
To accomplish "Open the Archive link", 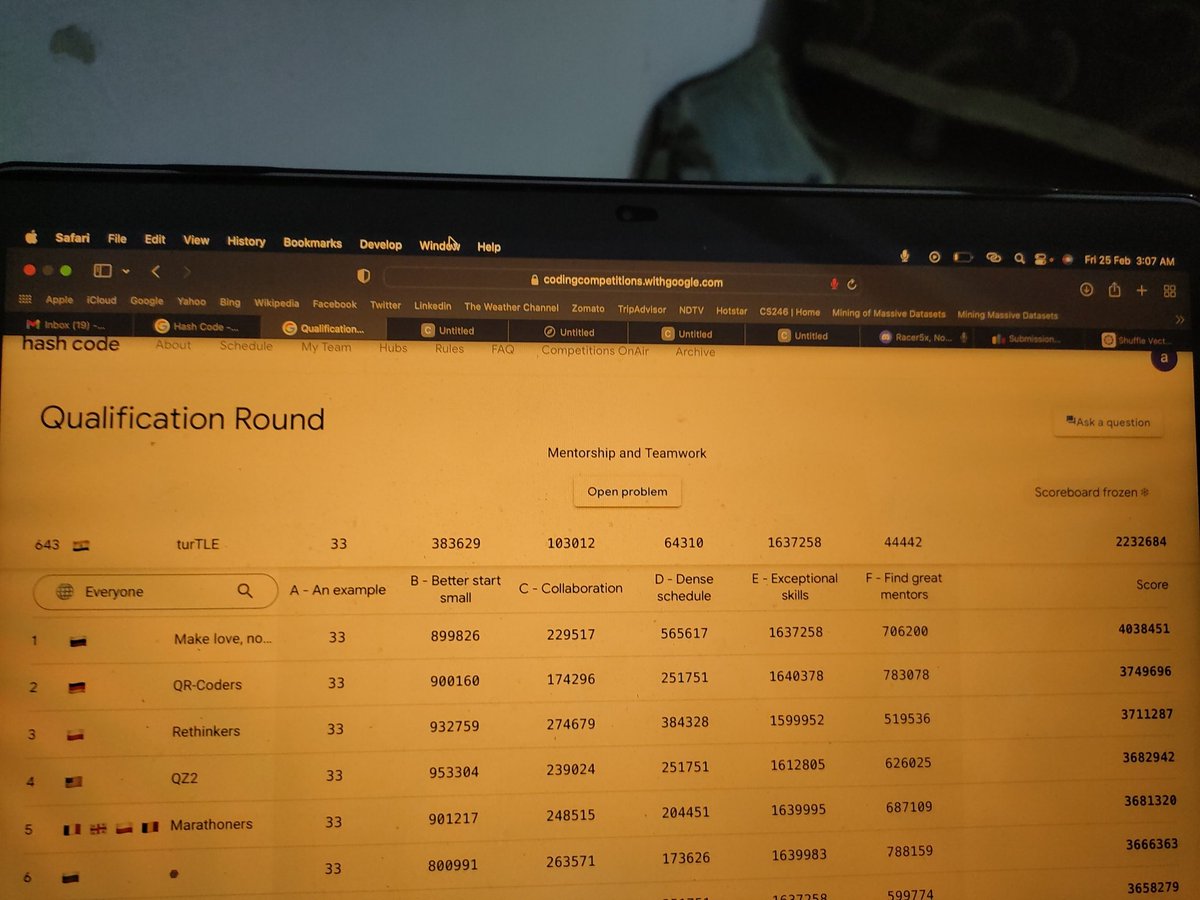I will click(695, 352).
